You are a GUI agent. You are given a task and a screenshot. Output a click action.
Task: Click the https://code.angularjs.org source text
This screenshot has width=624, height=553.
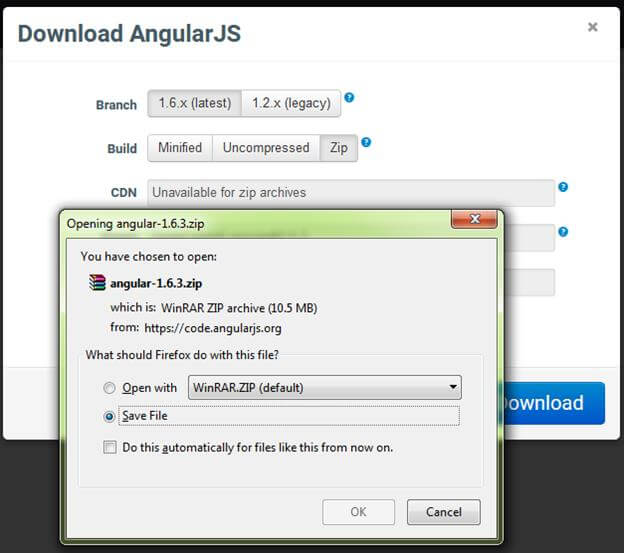213,329
